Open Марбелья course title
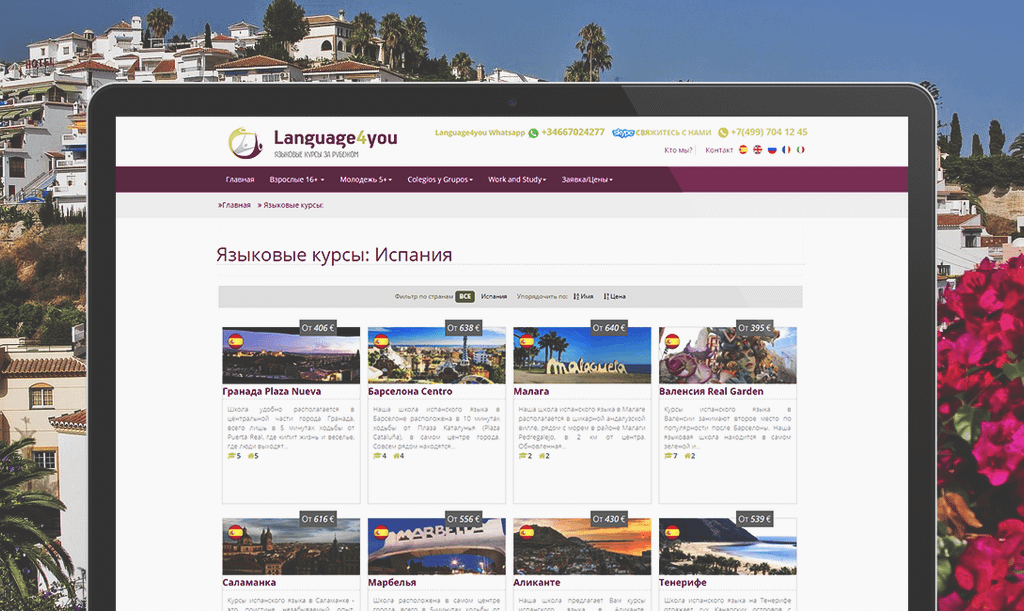This screenshot has height=611, width=1024. [x=392, y=582]
